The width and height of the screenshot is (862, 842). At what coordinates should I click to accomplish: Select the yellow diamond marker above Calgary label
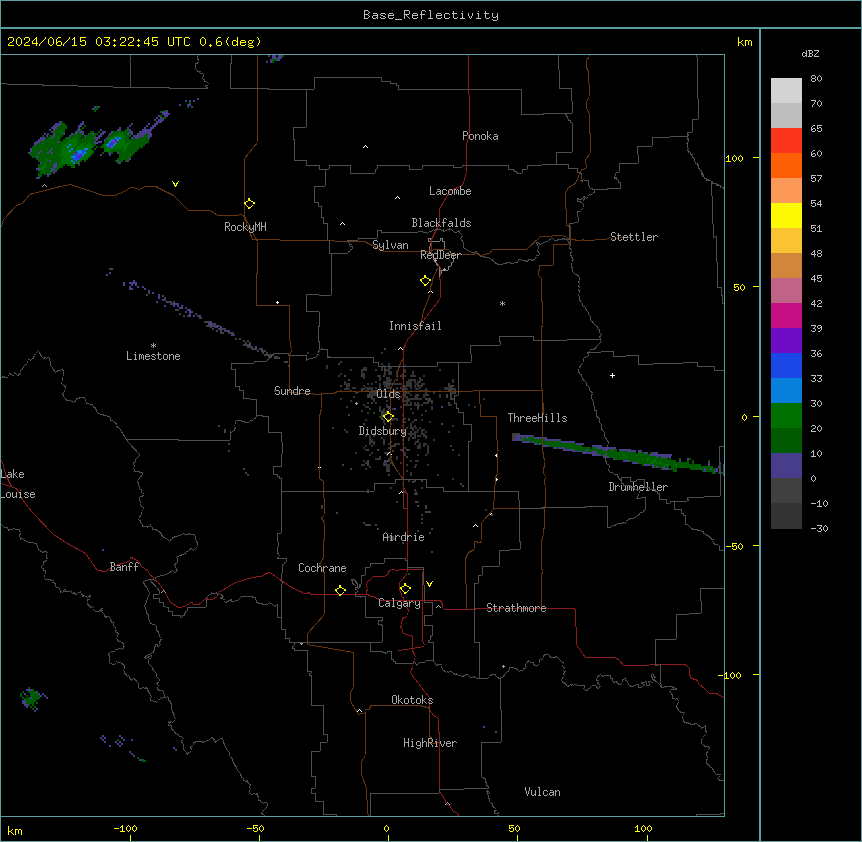pos(405,589)
